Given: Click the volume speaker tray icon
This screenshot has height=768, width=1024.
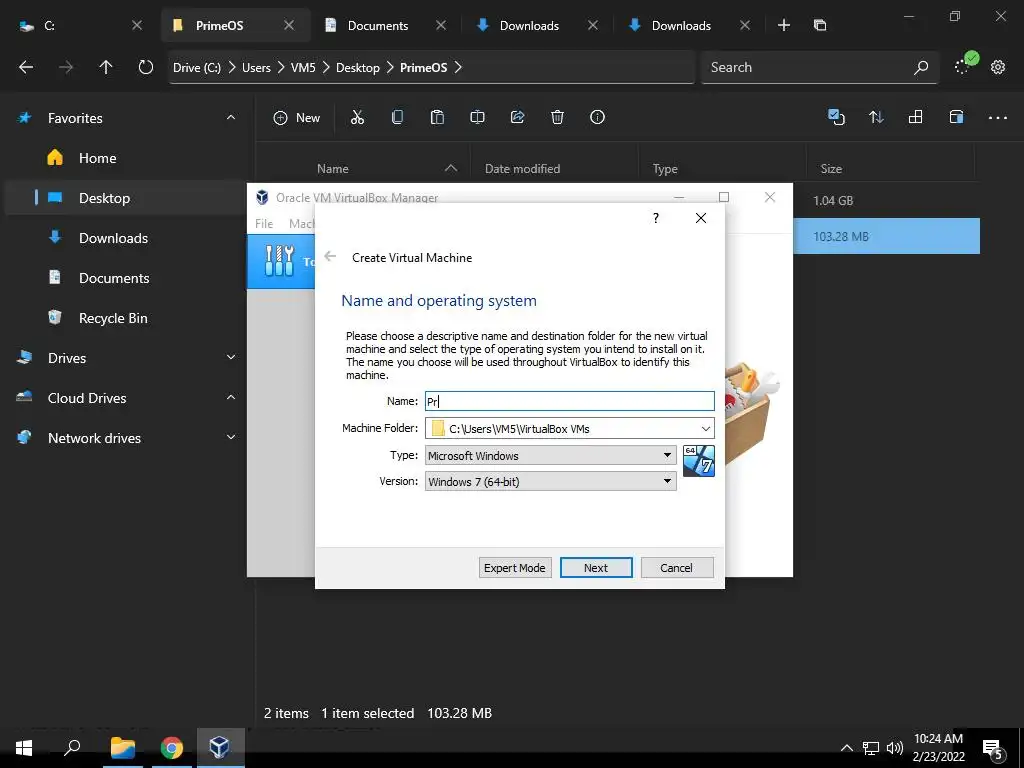Looking at the screenshot, I should tap(895, 748).
